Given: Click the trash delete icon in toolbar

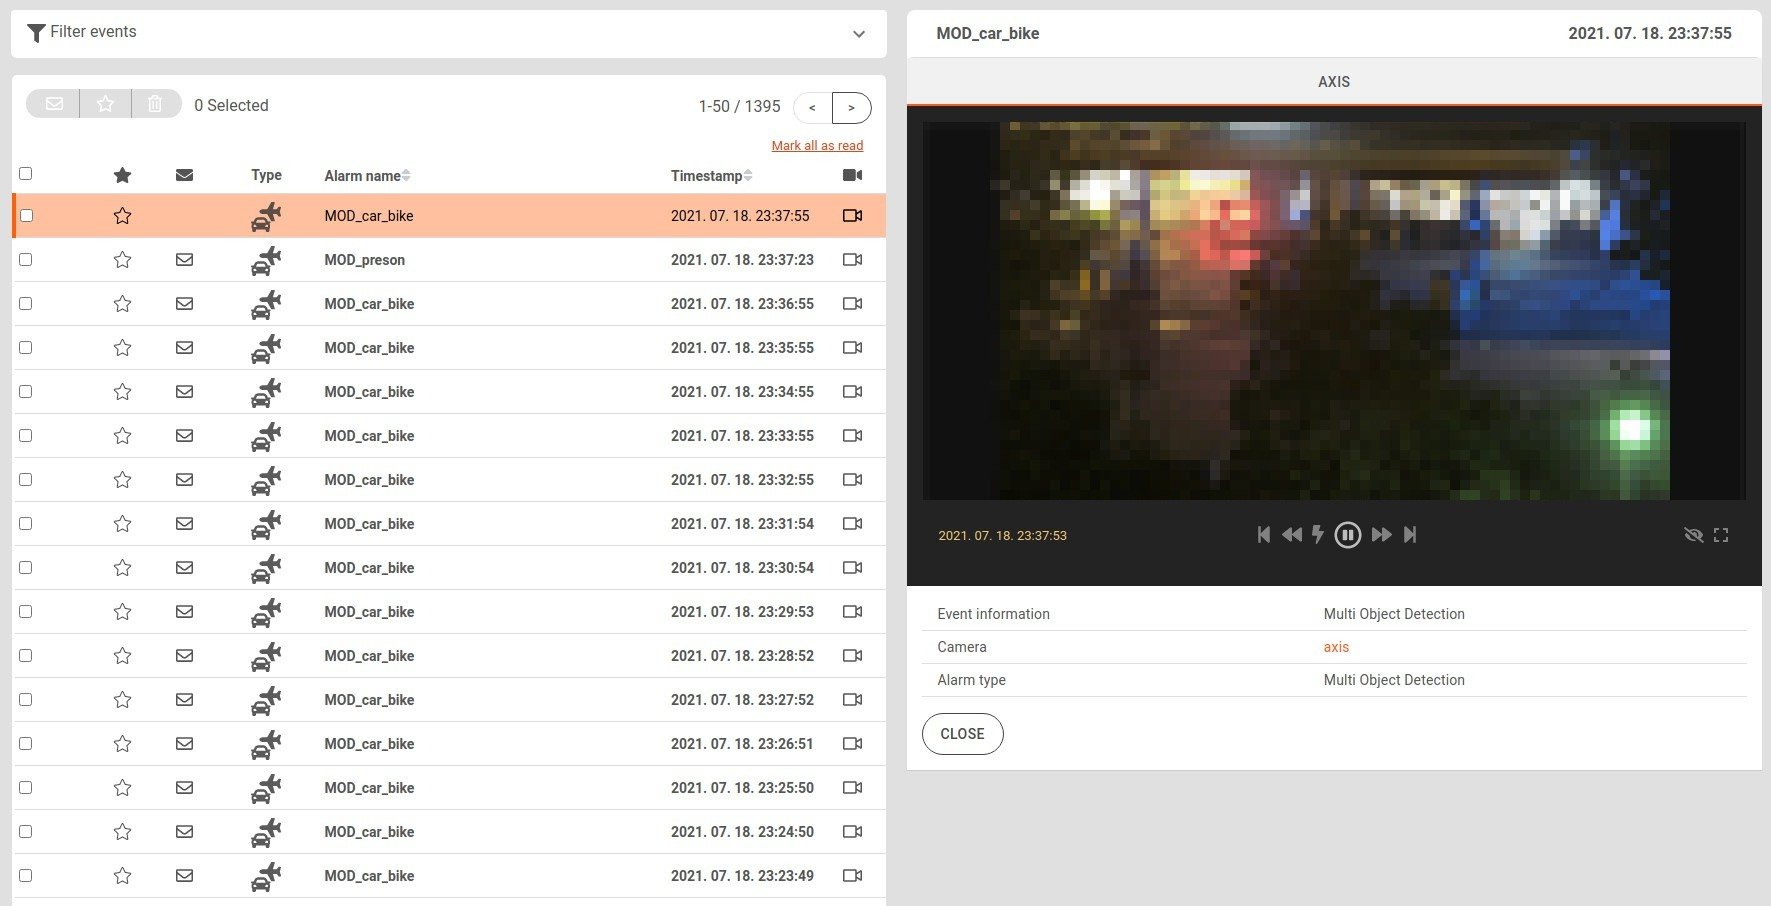Looking at the screenshot, I should (155, 104).
